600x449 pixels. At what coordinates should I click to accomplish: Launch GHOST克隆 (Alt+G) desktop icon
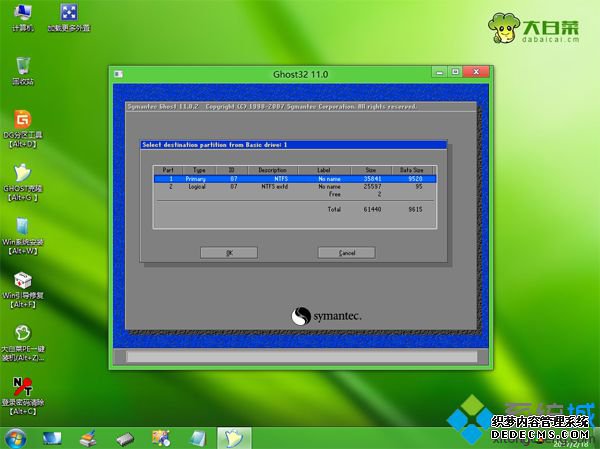coord(23,183)
